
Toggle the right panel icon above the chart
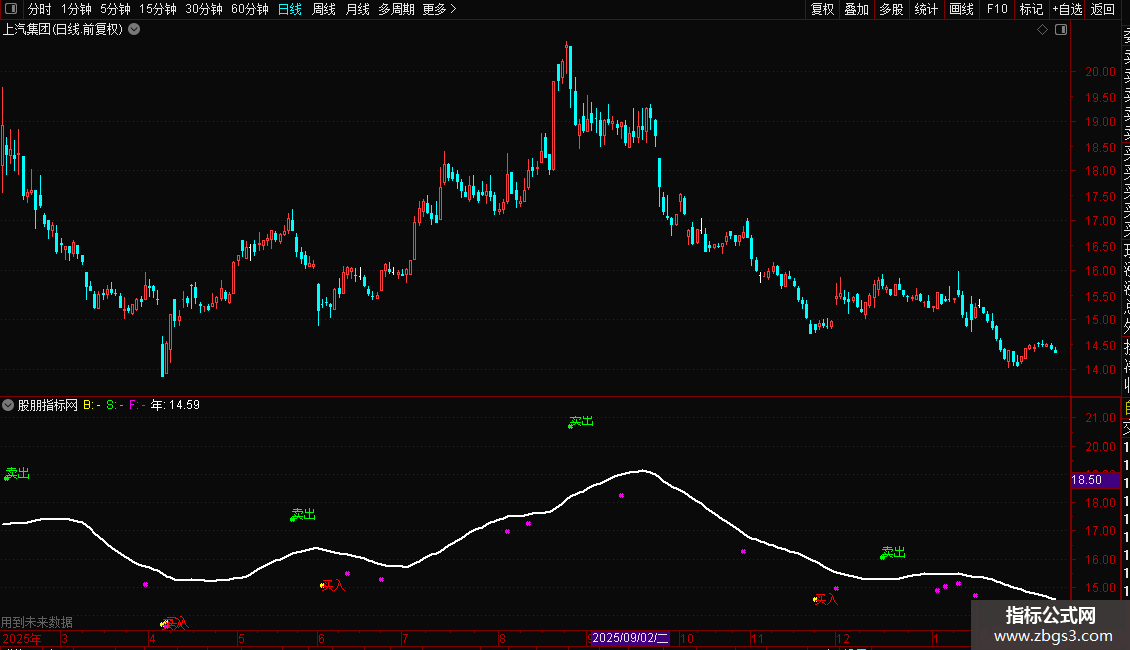[1061, 30]
